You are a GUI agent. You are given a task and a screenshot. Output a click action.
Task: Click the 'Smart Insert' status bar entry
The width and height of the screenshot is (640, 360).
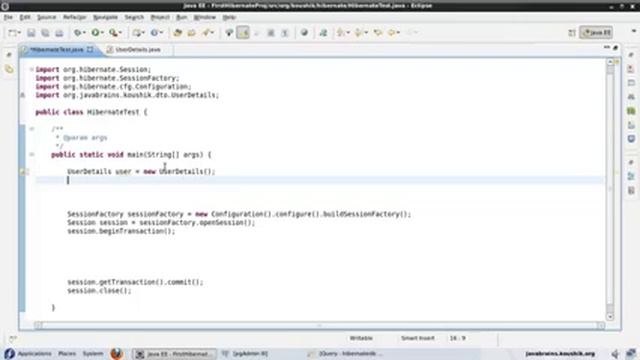click(x=418, y=338)
